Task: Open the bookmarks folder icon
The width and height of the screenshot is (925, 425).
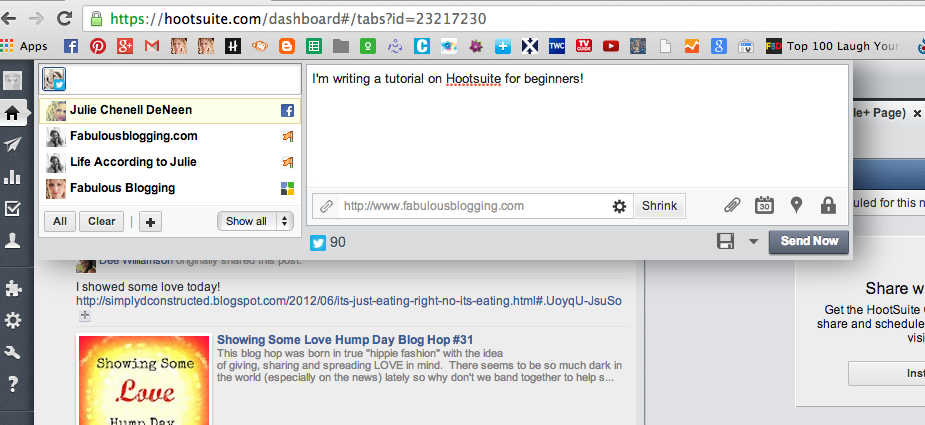Action: (x=341, y=46)
